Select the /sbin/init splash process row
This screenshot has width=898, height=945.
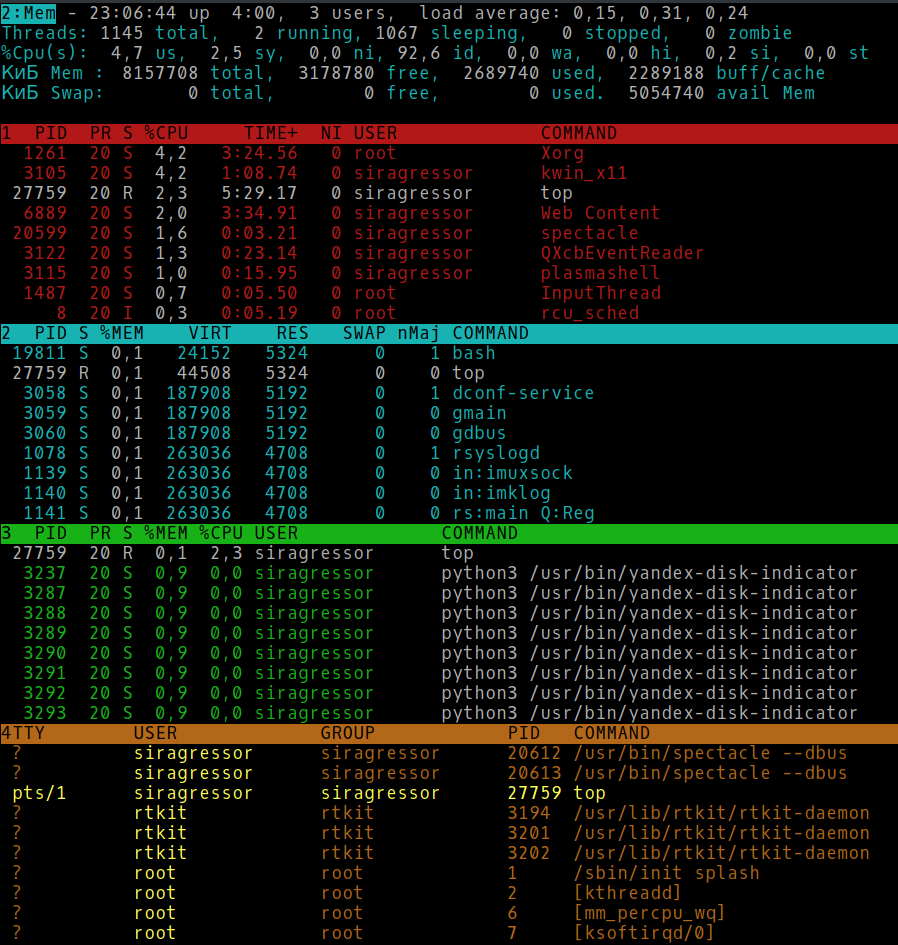pyautogui.click(x=400, y=873)
